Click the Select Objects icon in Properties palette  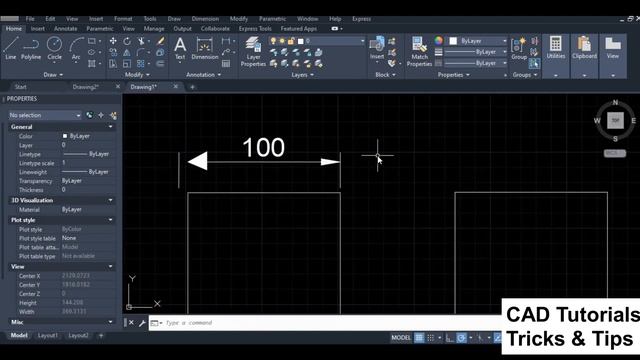[101, 116]
